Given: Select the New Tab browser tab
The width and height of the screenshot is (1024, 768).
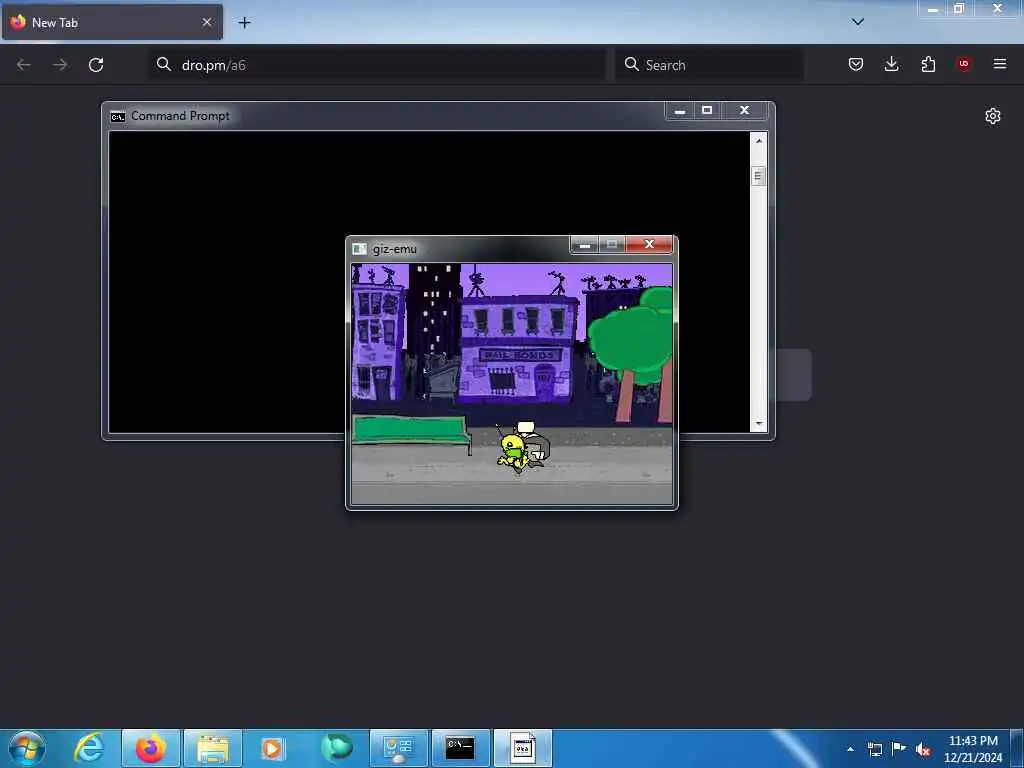Looking at the screenshot, I should click(112, 22).
